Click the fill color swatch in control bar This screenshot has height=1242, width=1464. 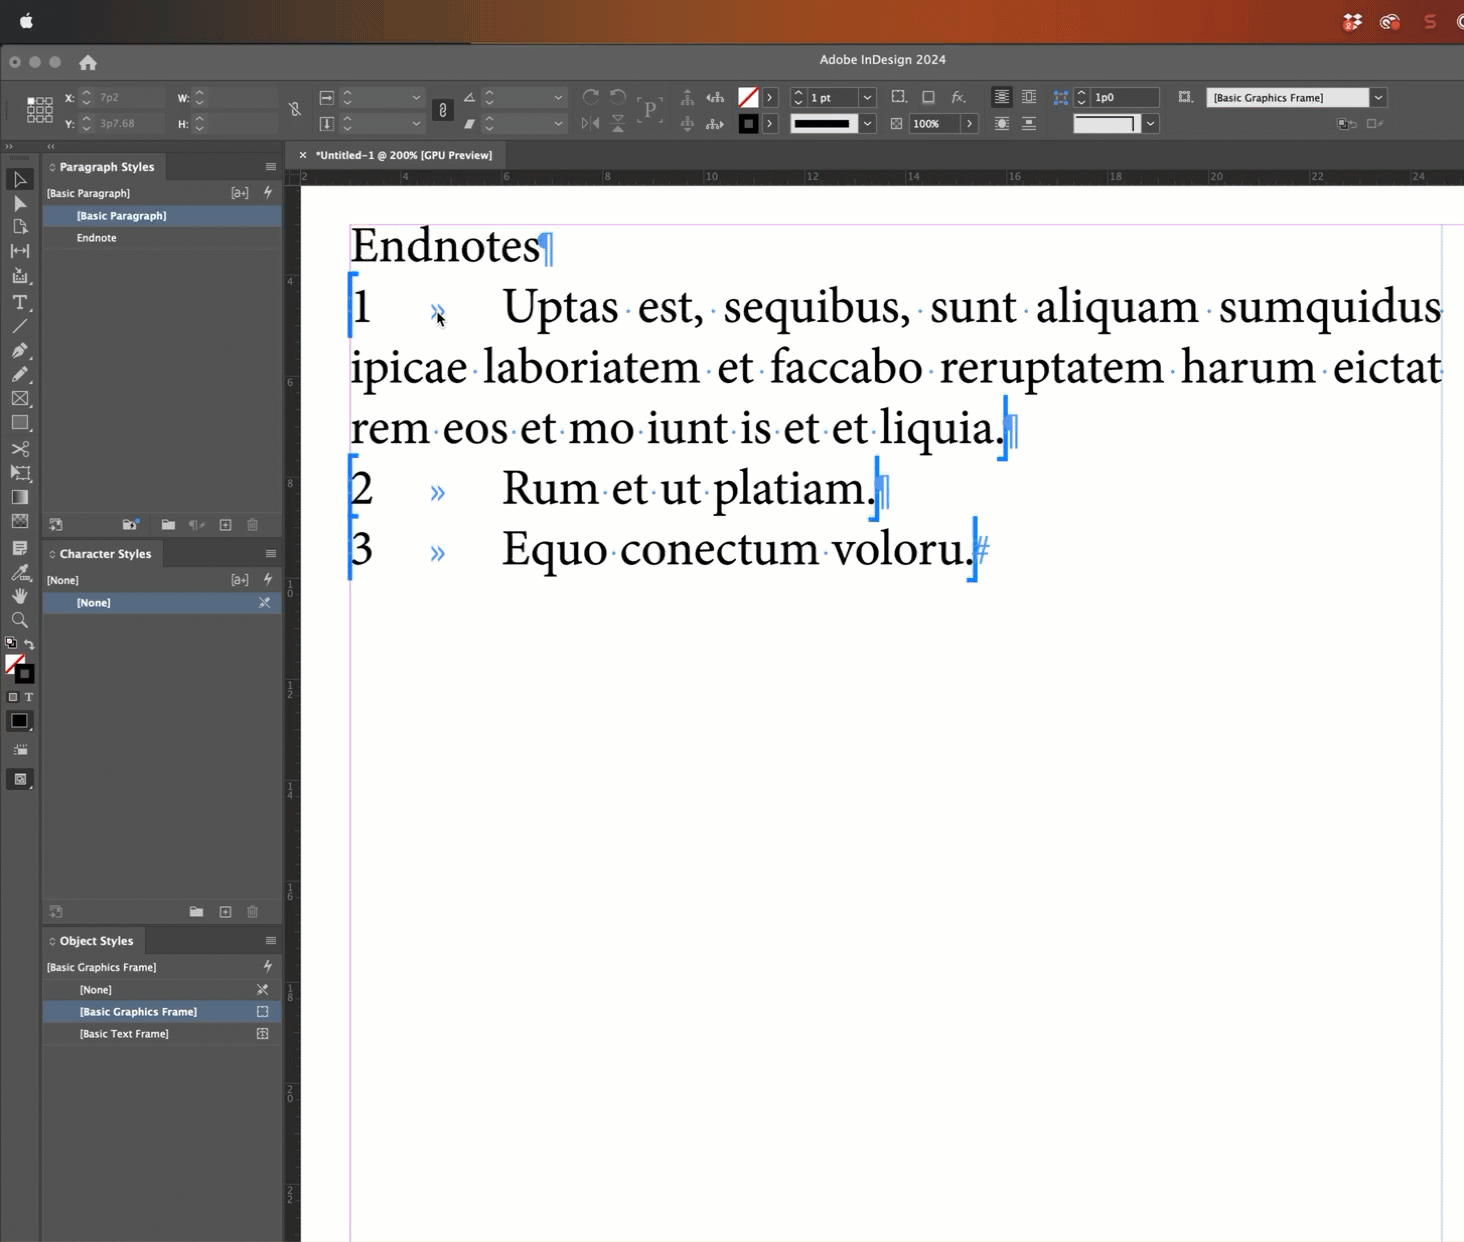(748, 97)
